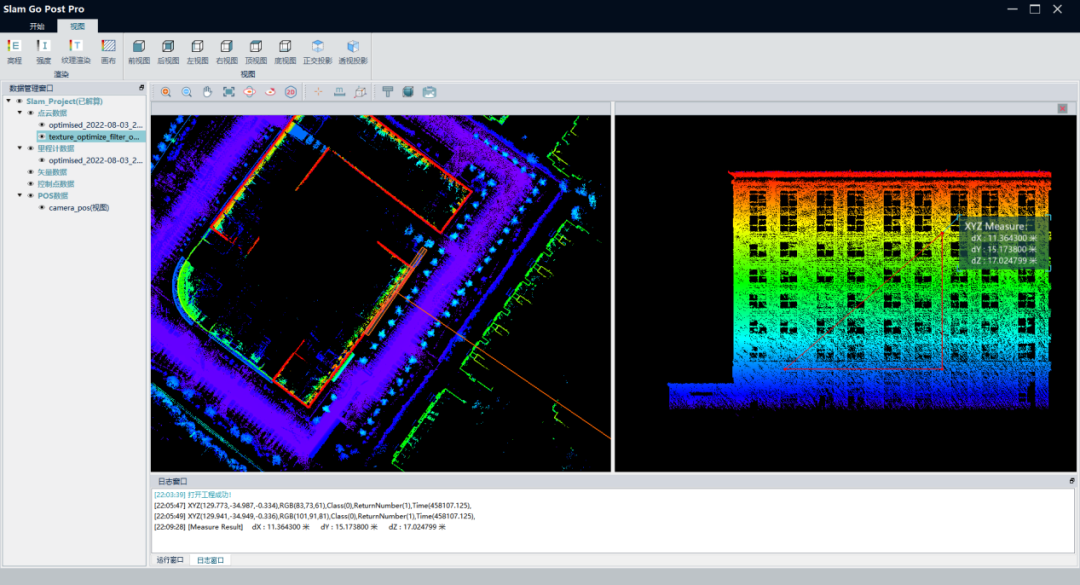The image size is (1080, 585).
Task: Collapse the POS数据 tree group
Action: (x=18, y=196)
